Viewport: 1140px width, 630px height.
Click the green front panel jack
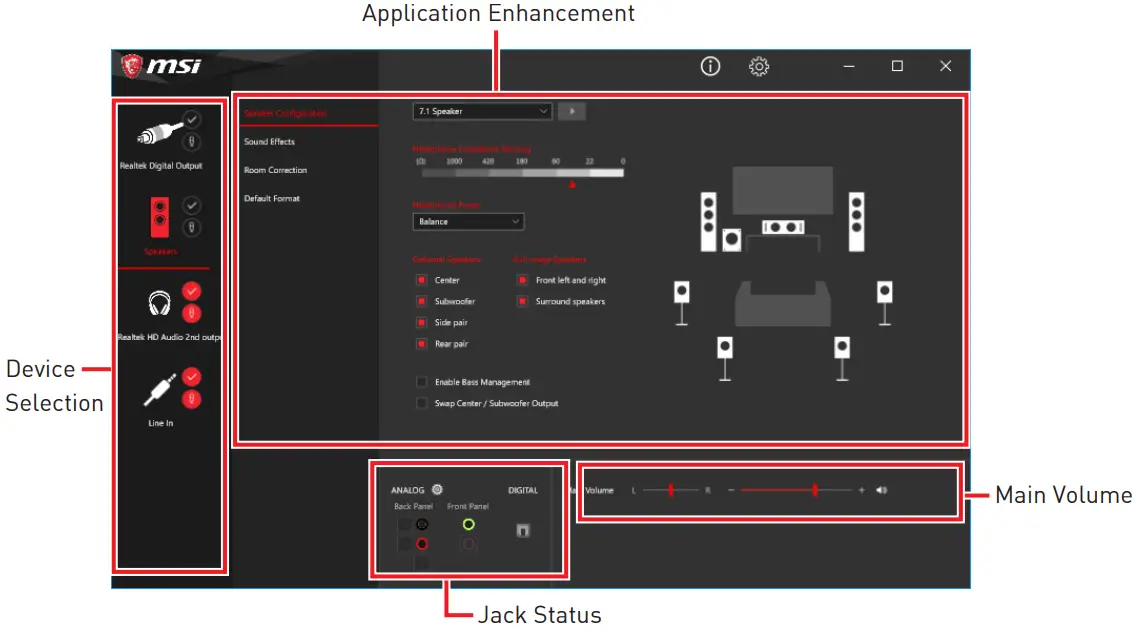[468, 524]
